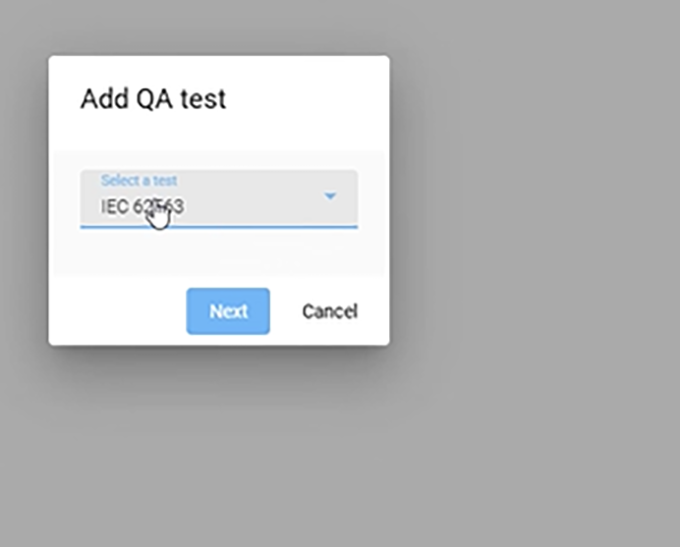Click 'Cancel' to dismiss the dialog
This screenshot has width=680, height=547.
coord(329,311)
